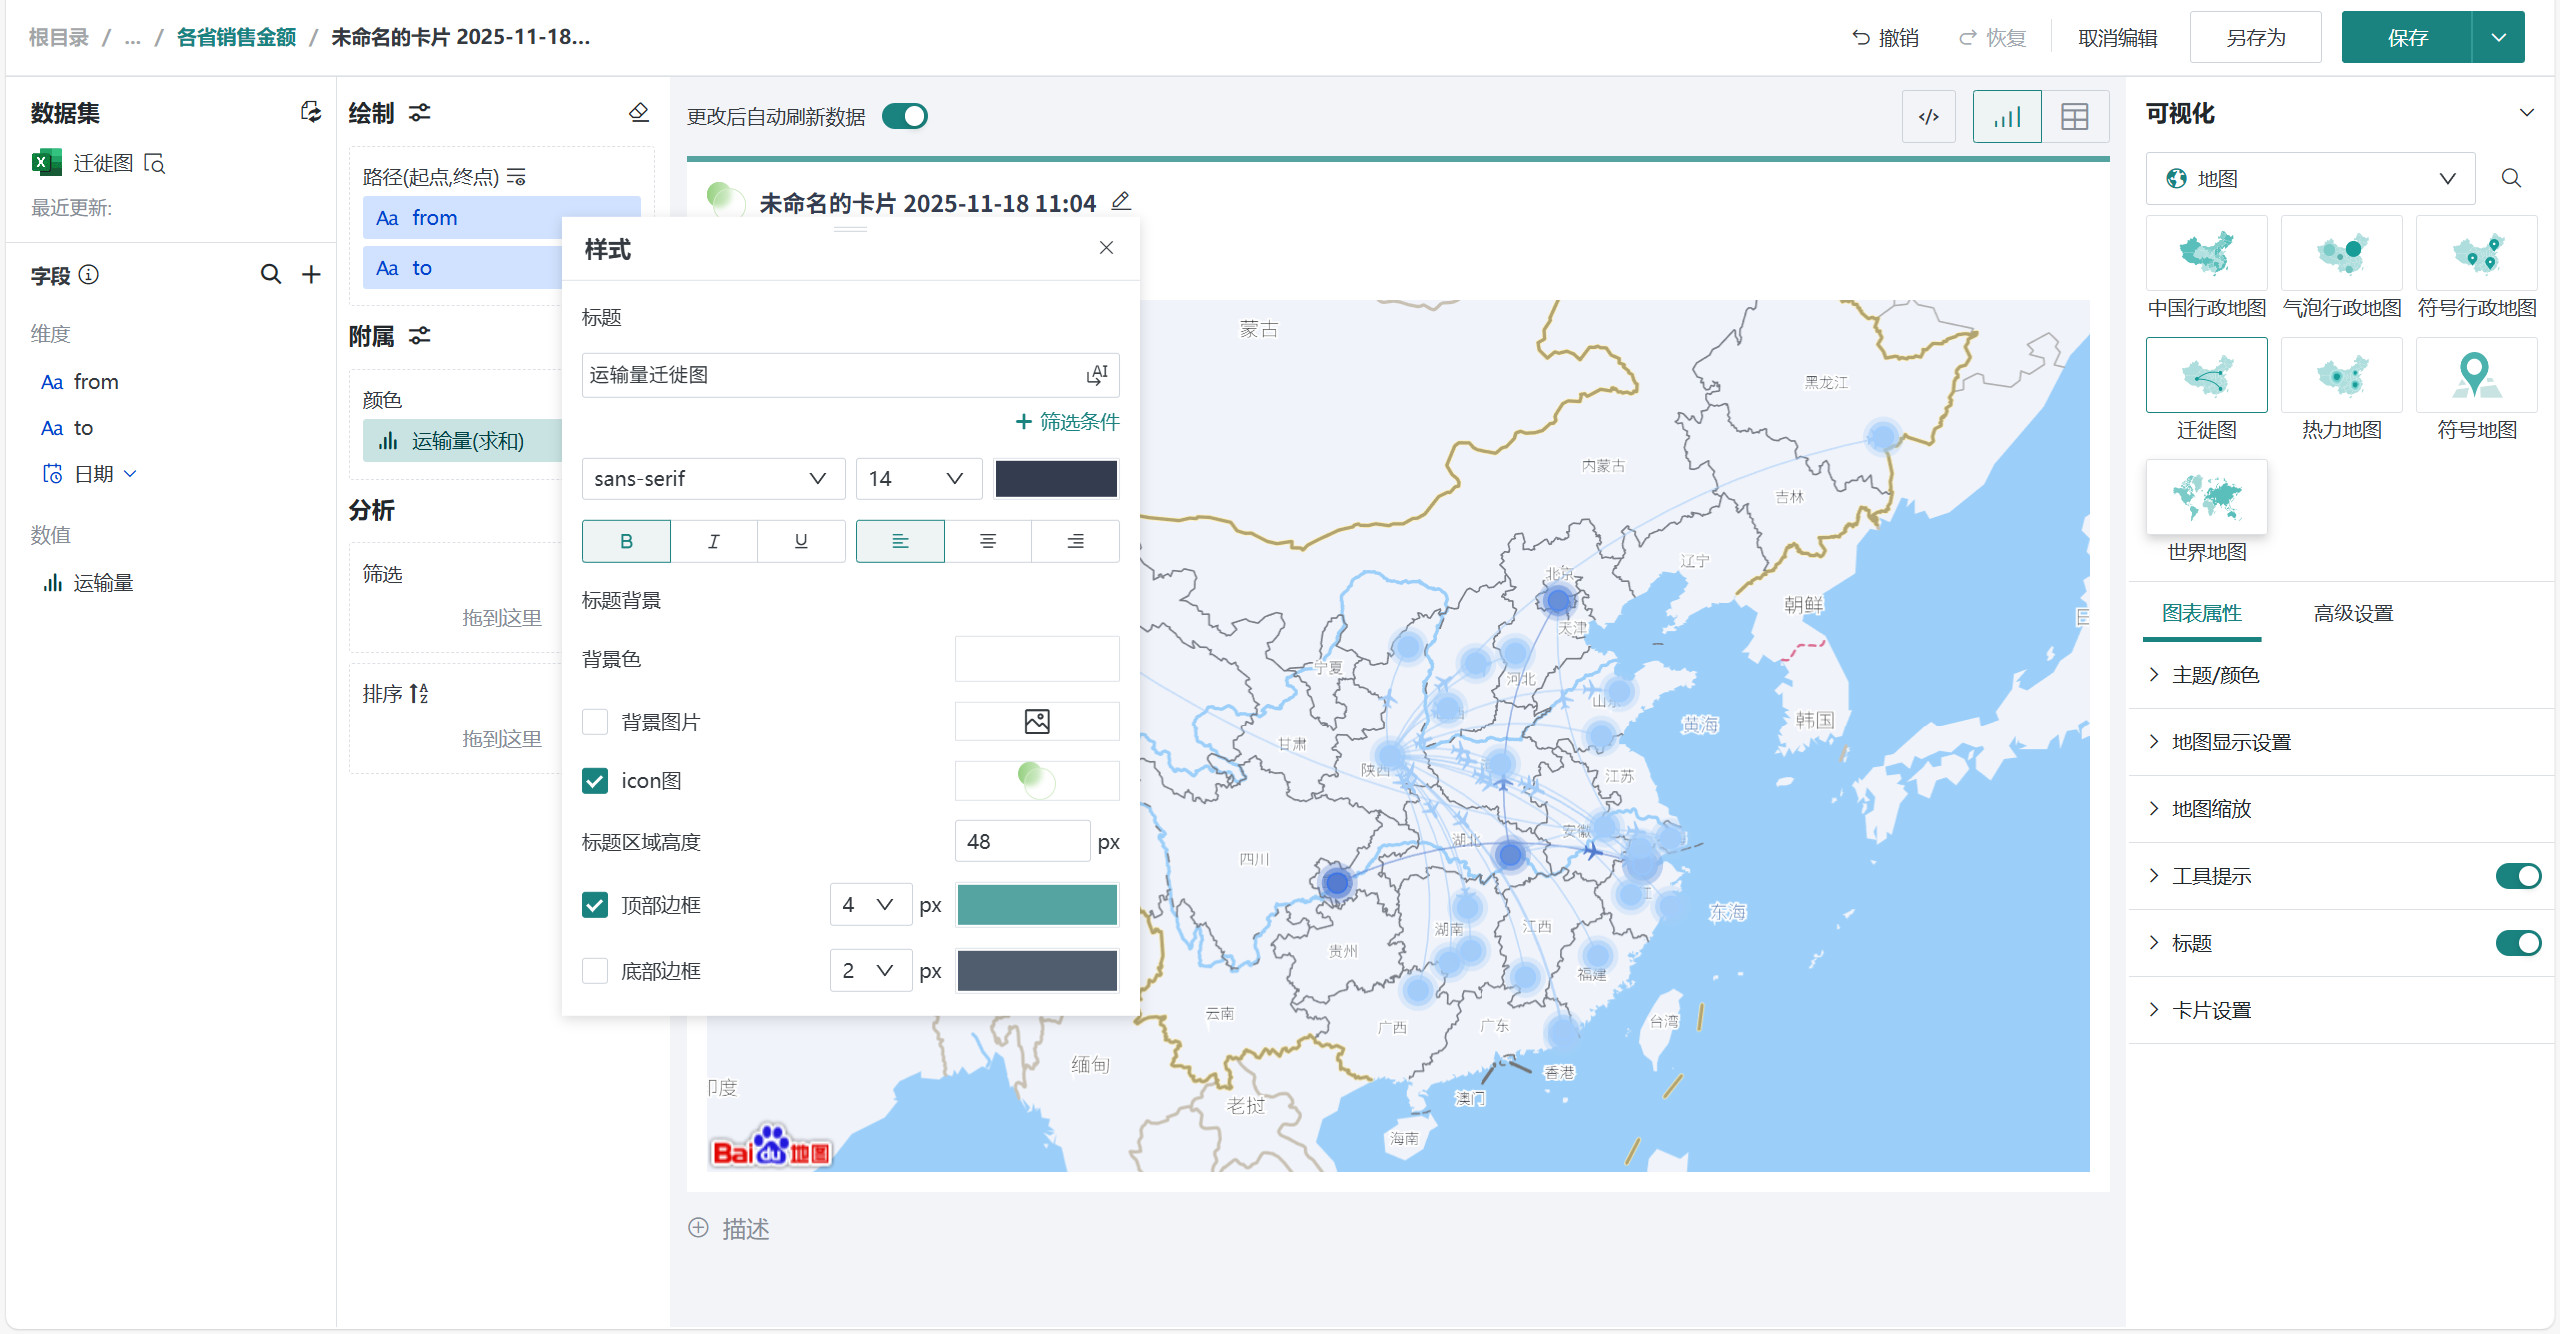Switch to the 高级设置 tab
Image resolution: width=2560 pixels, height=1334 pixels.
click(2353, 613)
